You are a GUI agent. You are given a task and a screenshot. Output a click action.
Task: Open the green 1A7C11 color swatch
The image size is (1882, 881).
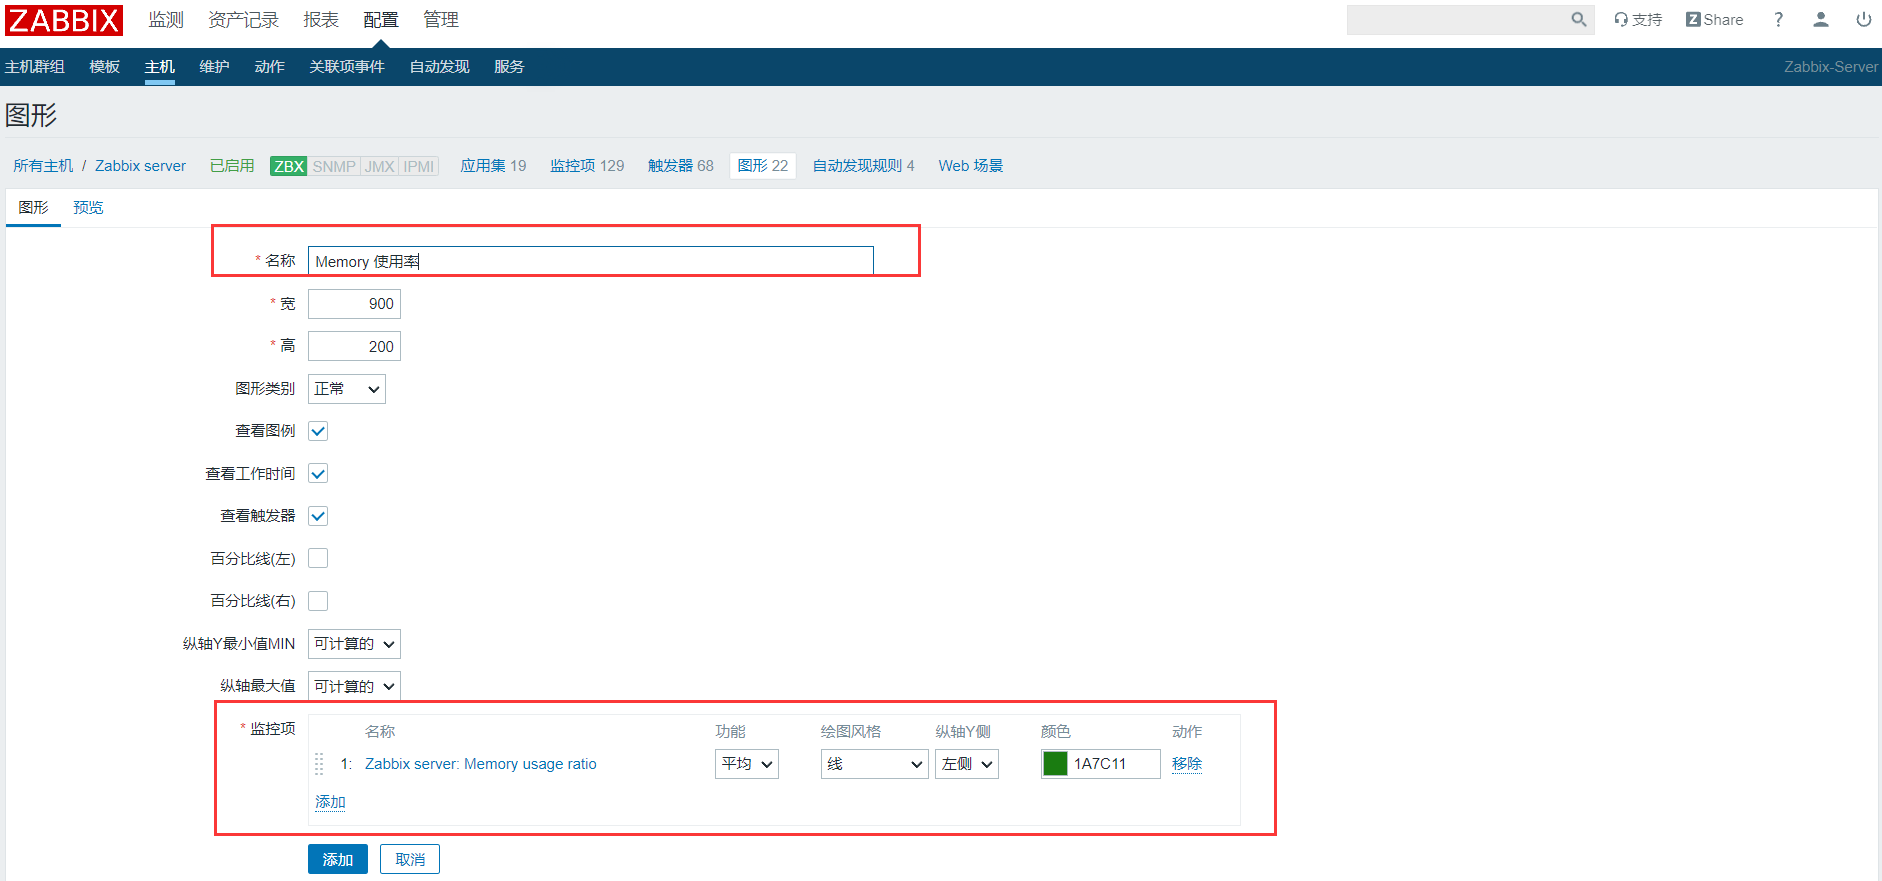[1055, 764]
